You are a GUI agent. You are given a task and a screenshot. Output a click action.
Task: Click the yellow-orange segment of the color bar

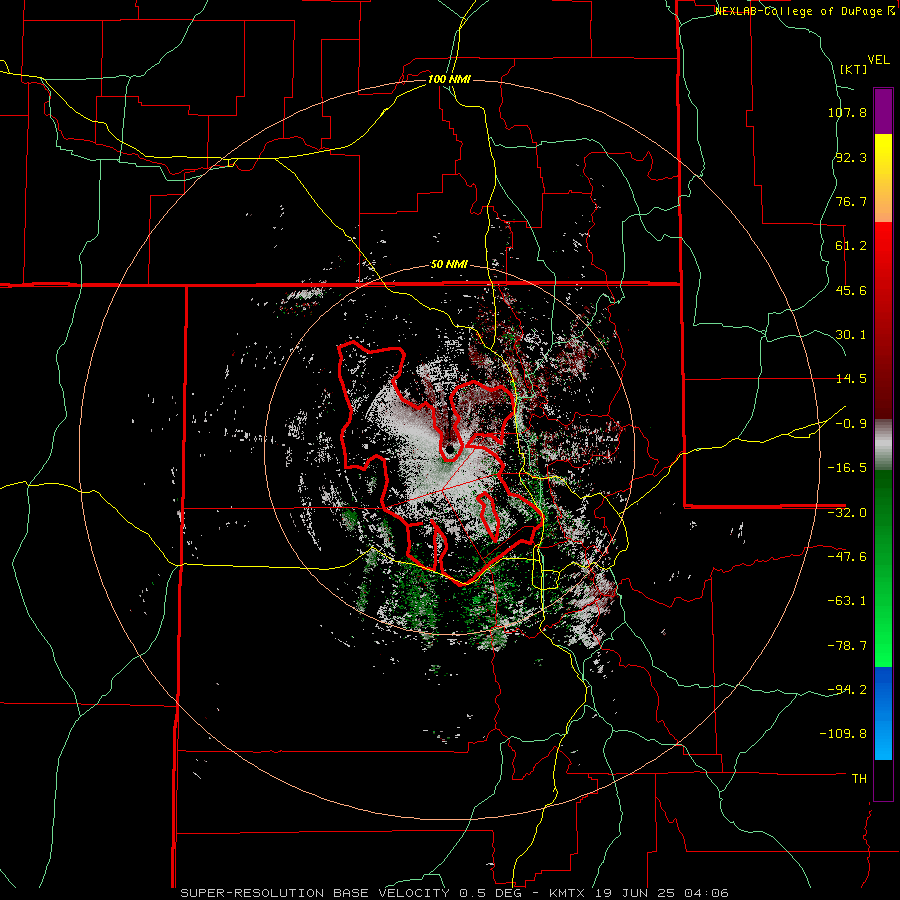[883, 178]
